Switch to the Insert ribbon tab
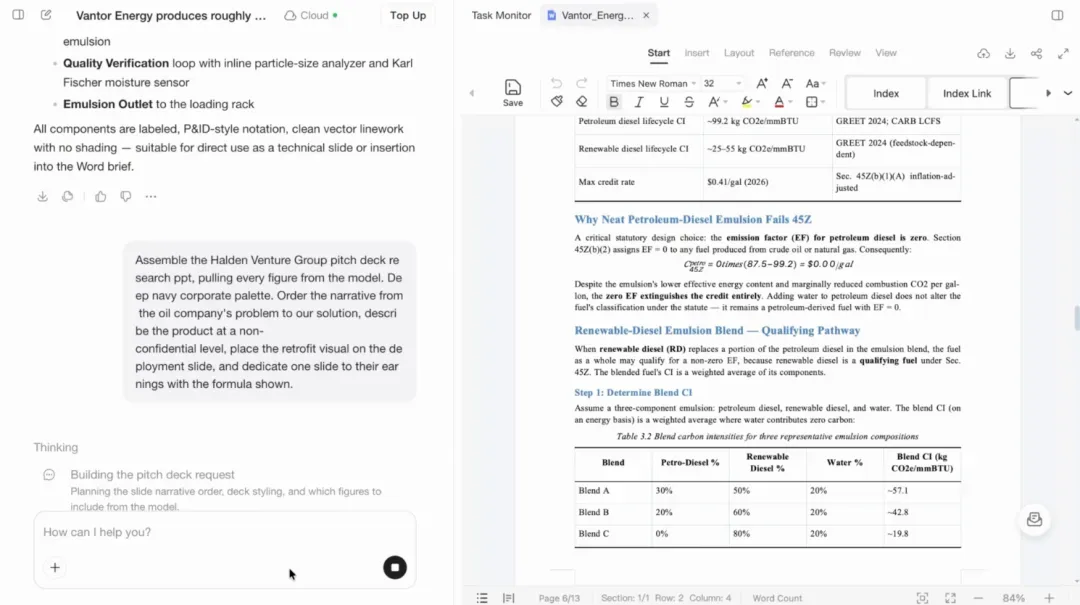Screen dimensions: 1080x605 tap(696, 53)
